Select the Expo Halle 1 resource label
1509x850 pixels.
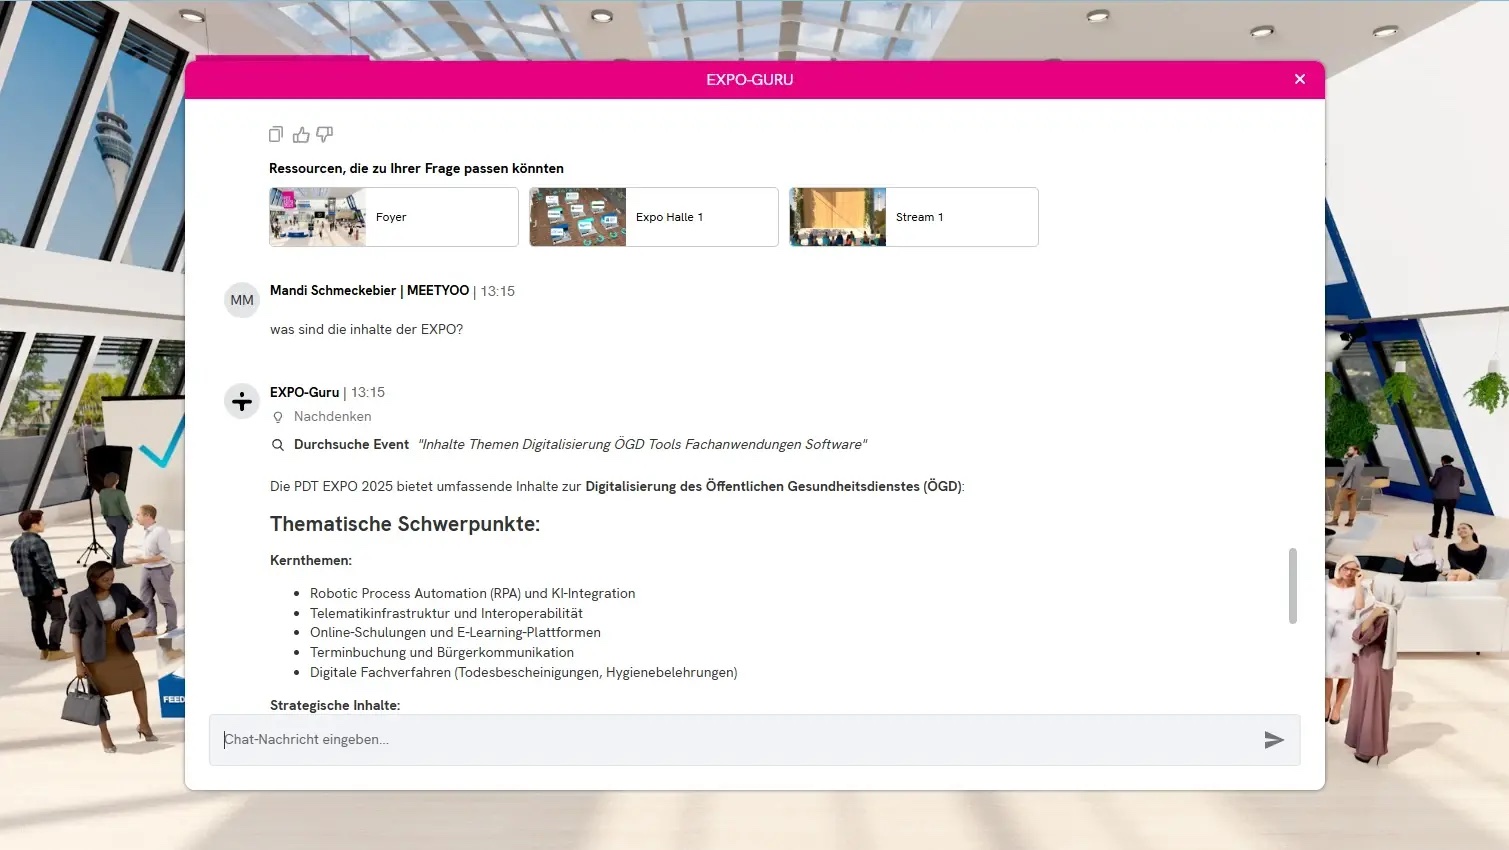point(669,217)
